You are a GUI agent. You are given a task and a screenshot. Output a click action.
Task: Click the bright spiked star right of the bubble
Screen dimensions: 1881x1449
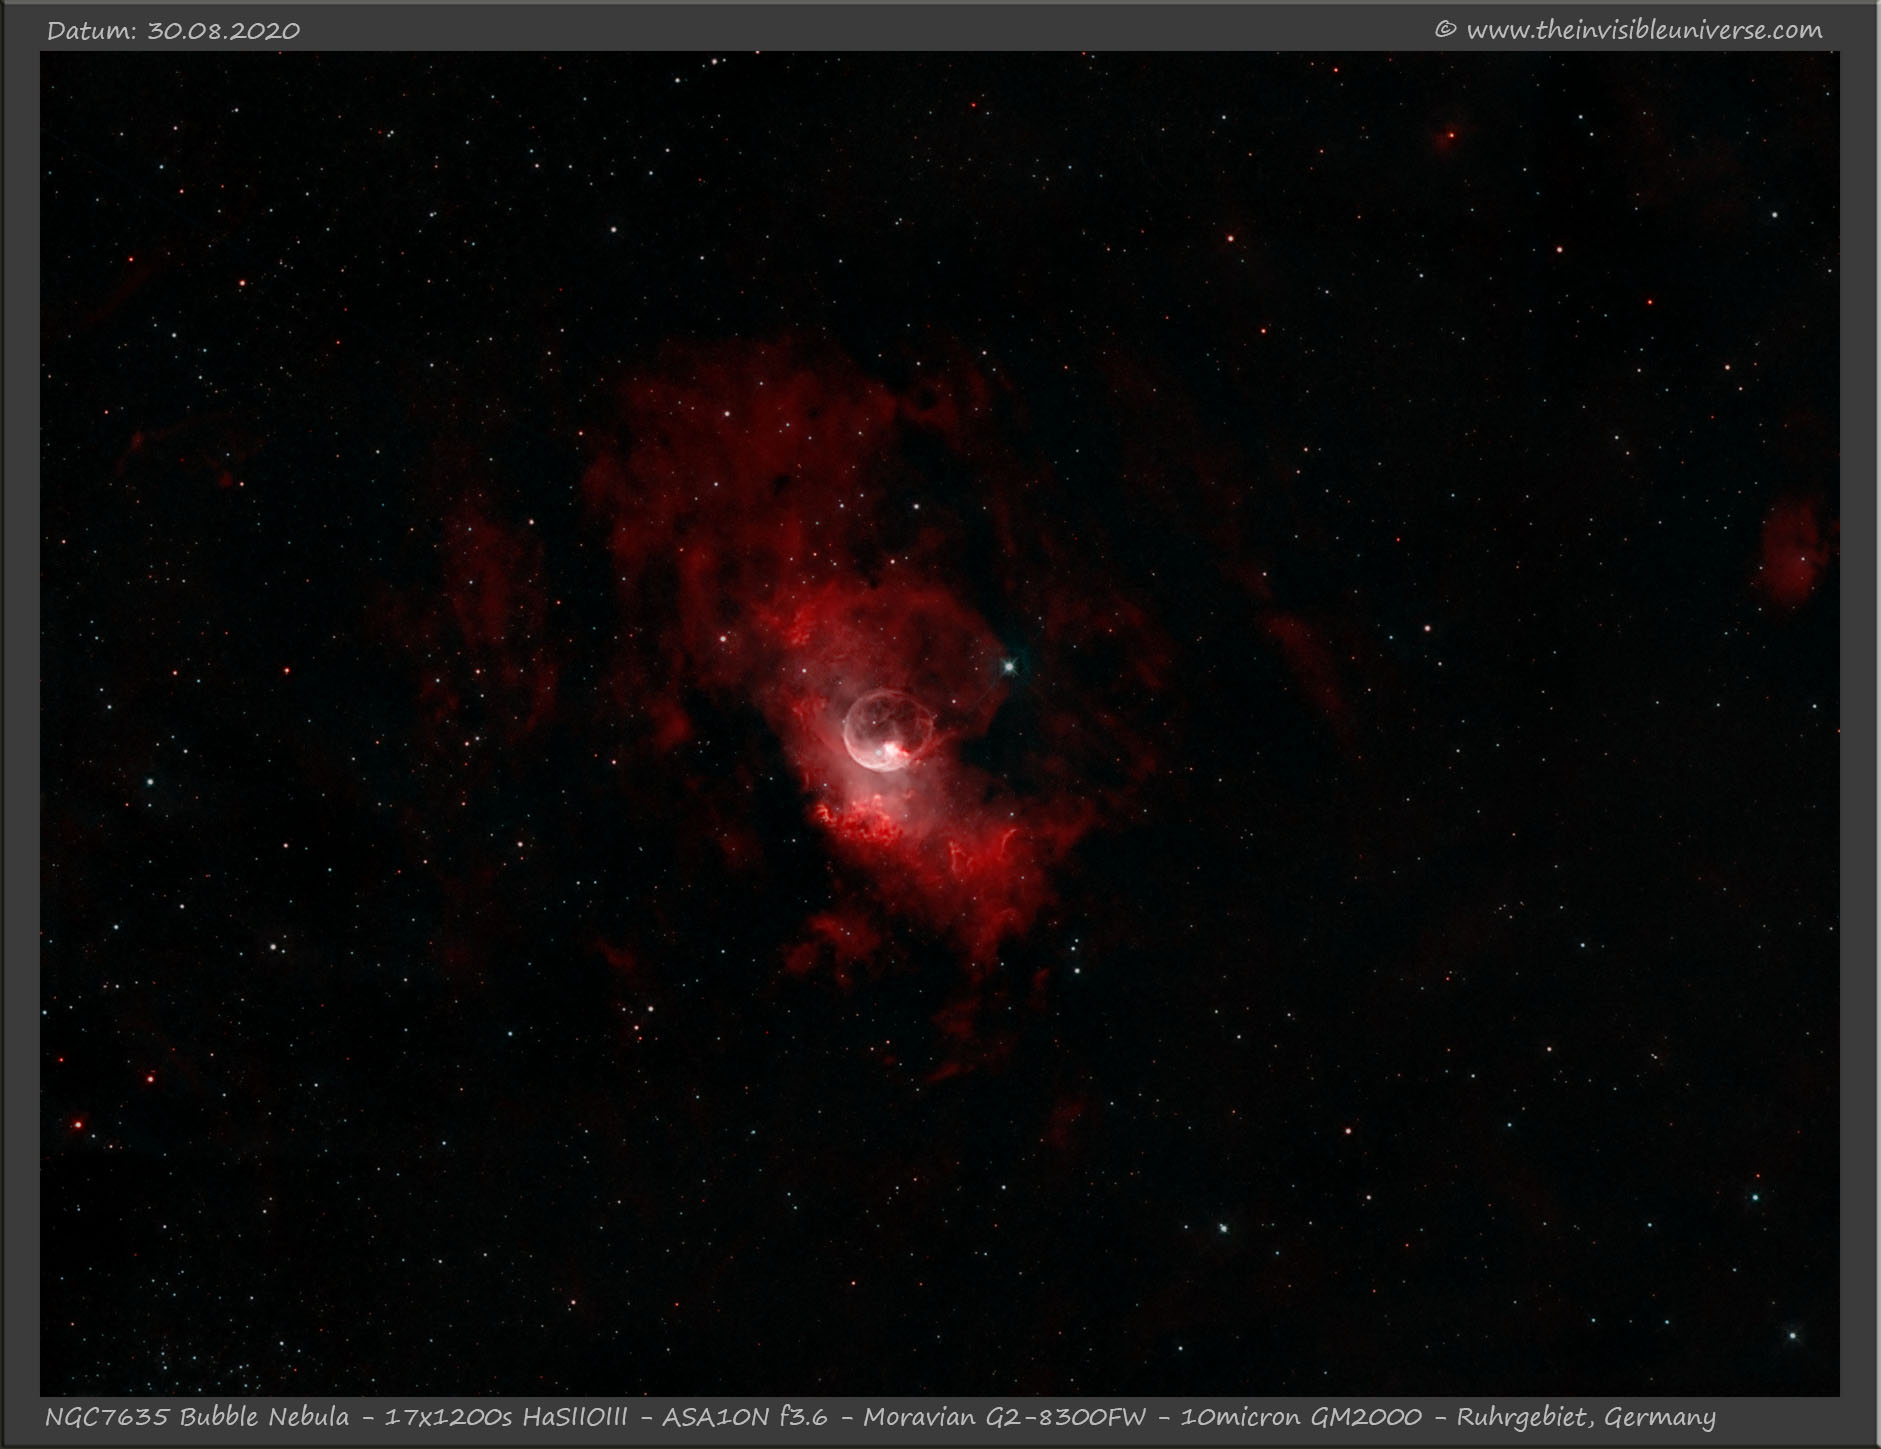tap(1010, 664)
